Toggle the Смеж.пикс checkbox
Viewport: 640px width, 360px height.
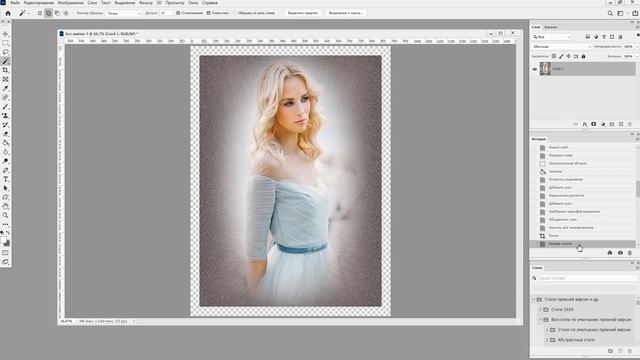(209, 13)
